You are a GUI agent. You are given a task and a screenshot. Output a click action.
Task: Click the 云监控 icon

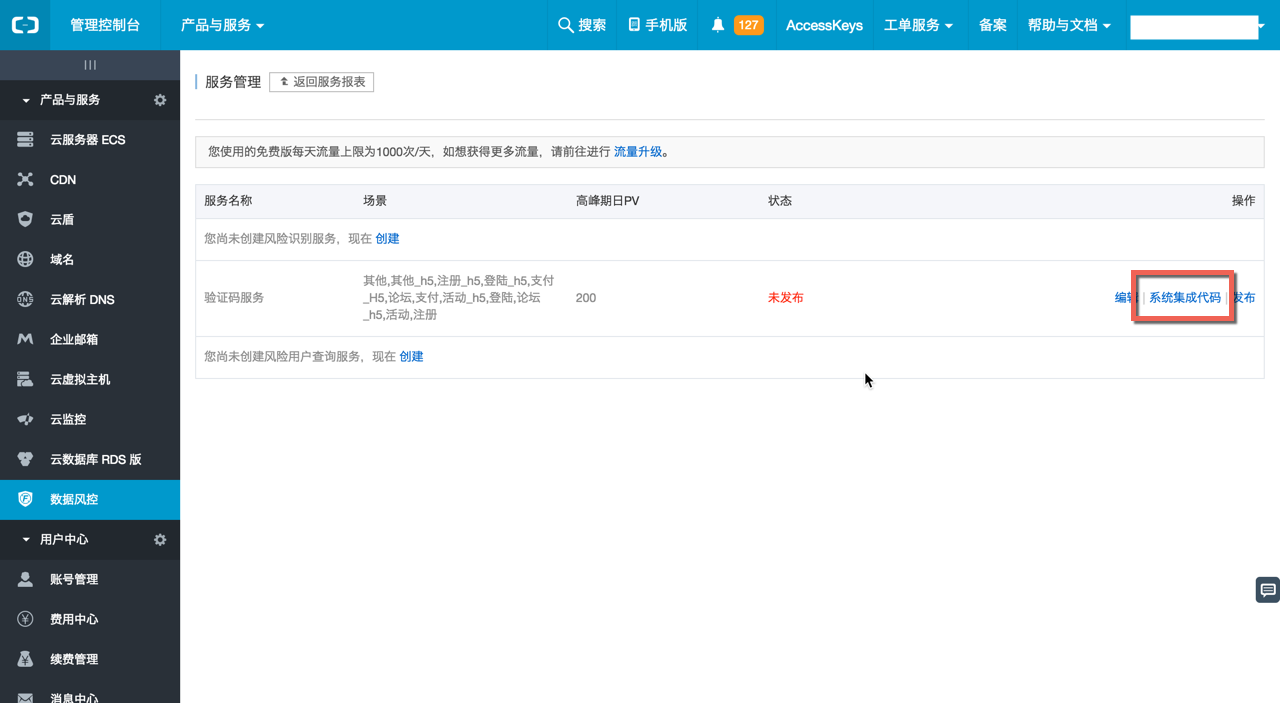(25, 419)
